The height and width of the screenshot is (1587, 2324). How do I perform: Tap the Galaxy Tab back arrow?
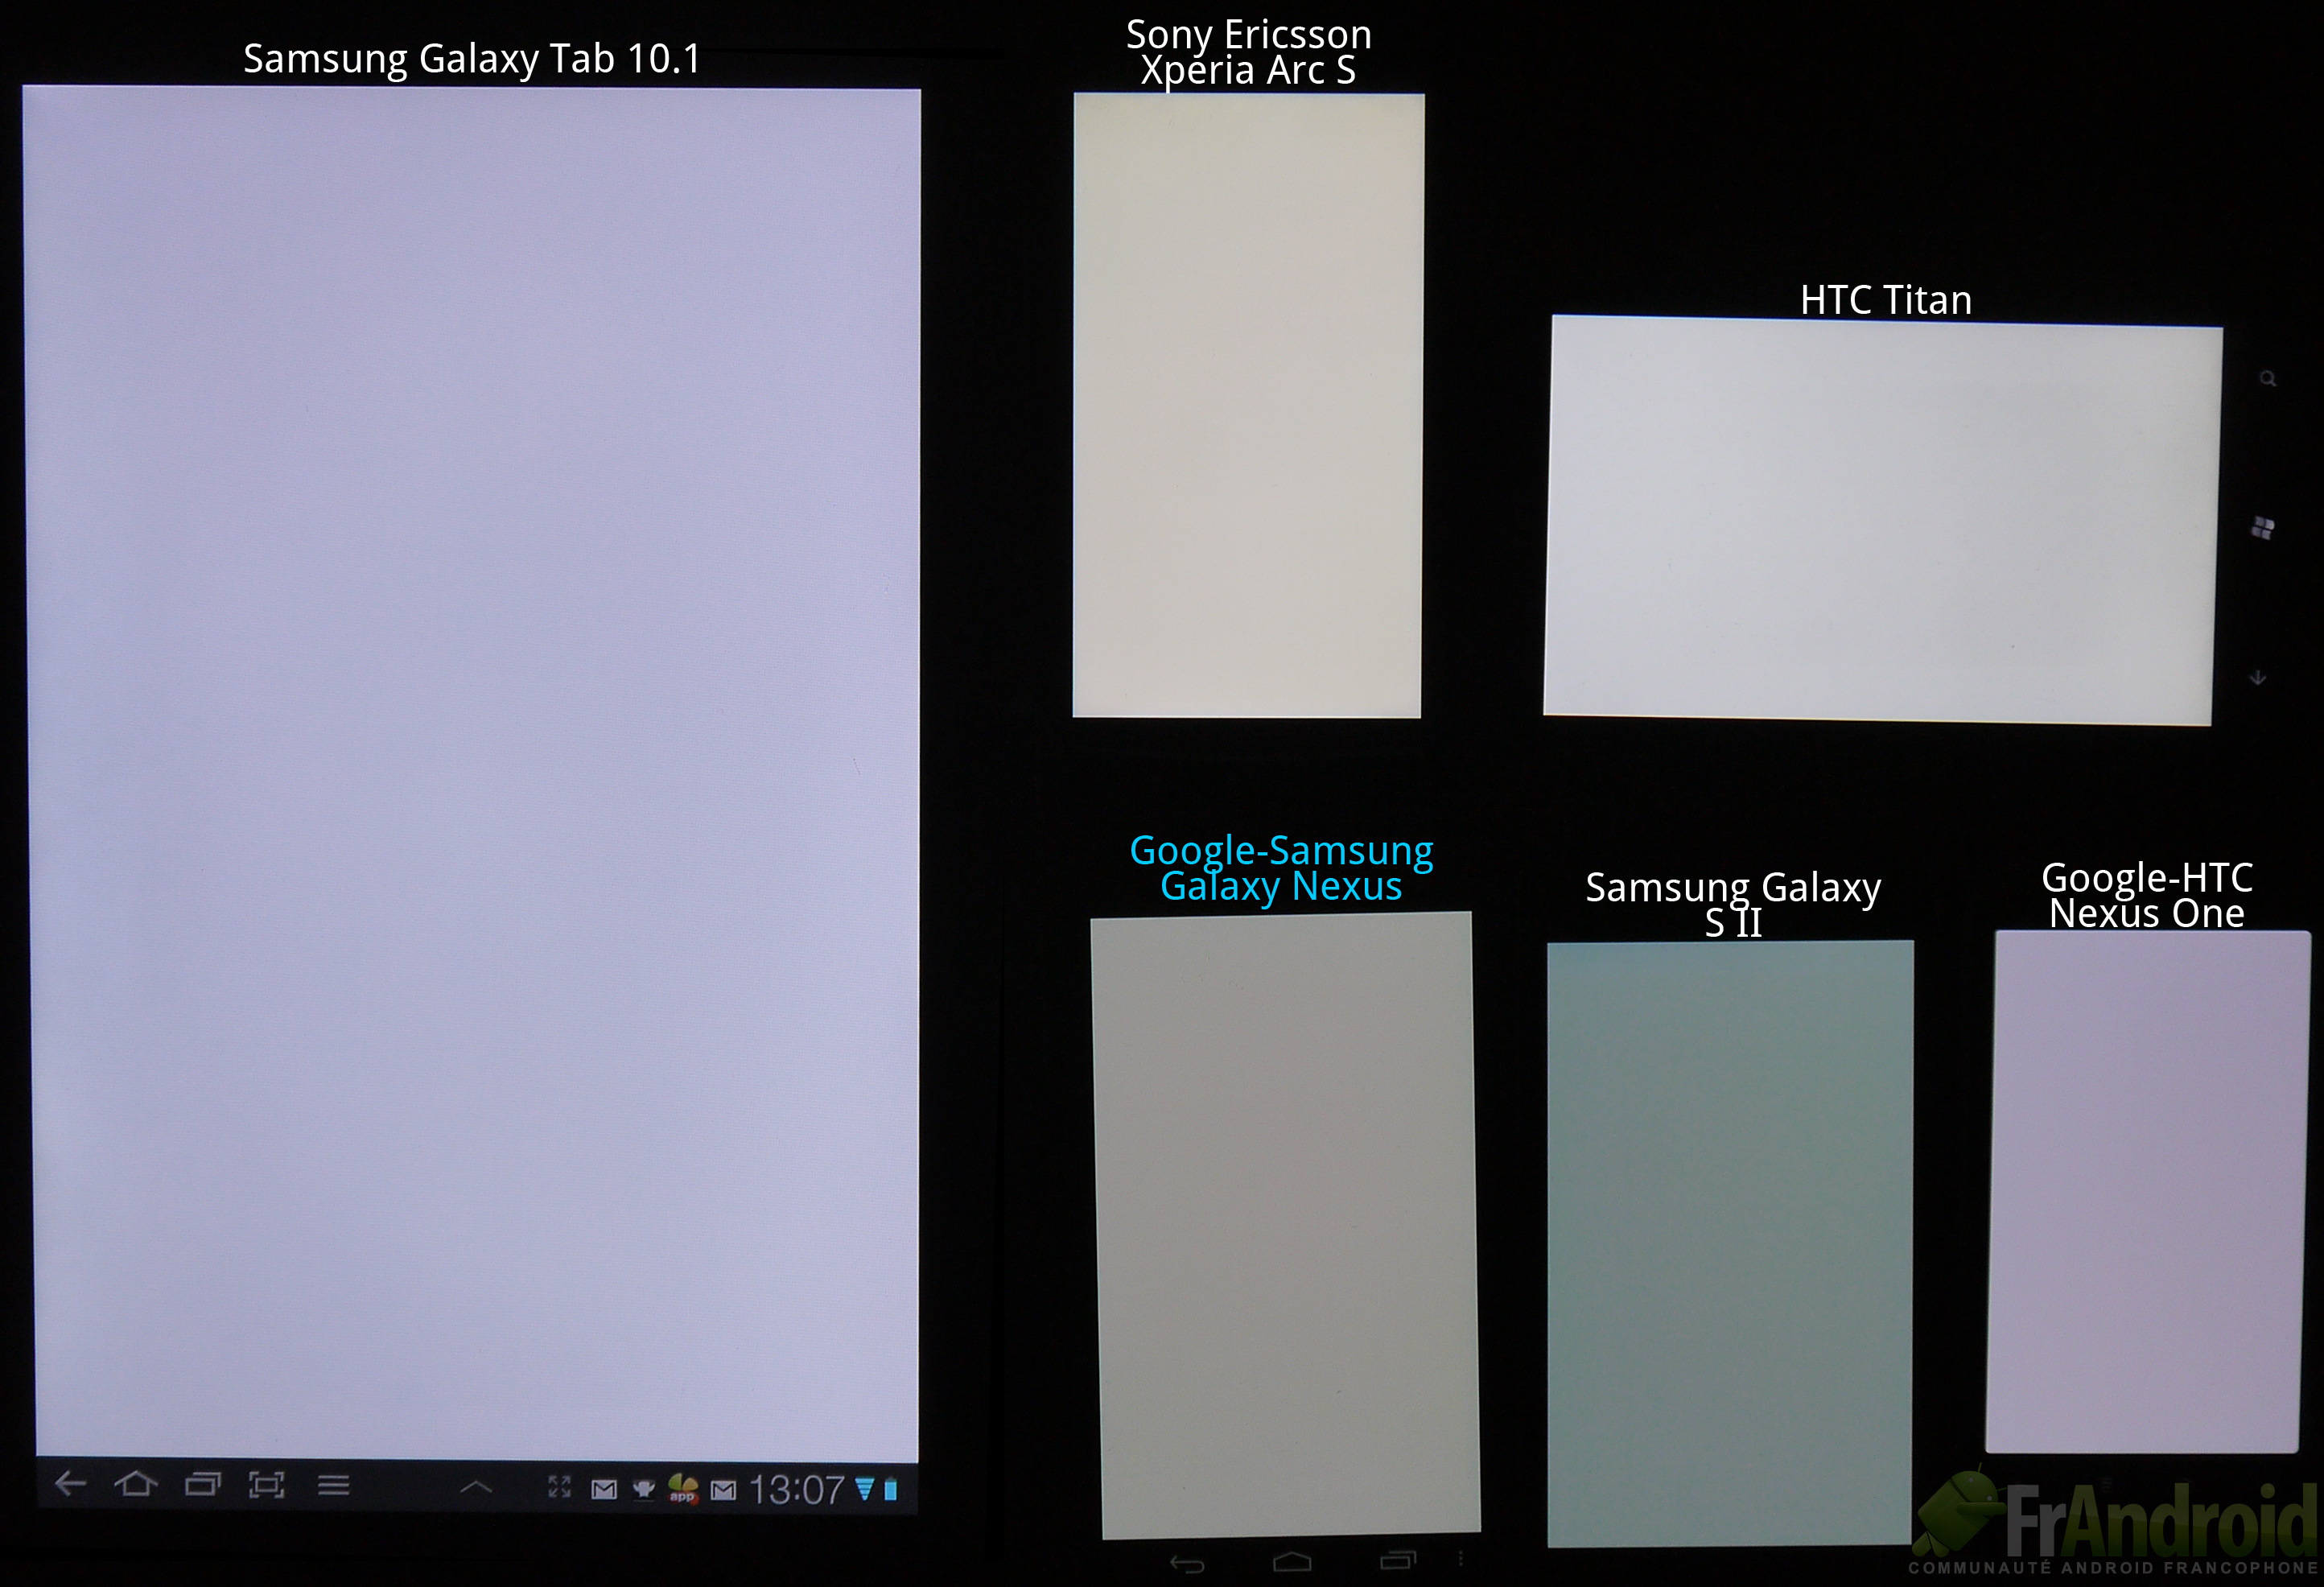(69, 1485)
